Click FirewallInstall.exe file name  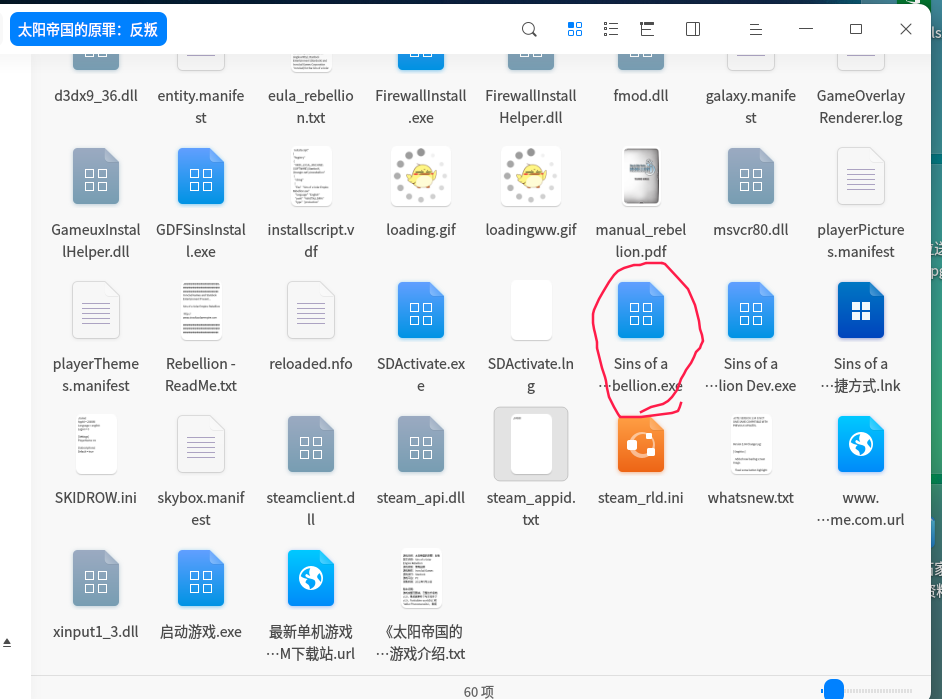tap(421, 107)
